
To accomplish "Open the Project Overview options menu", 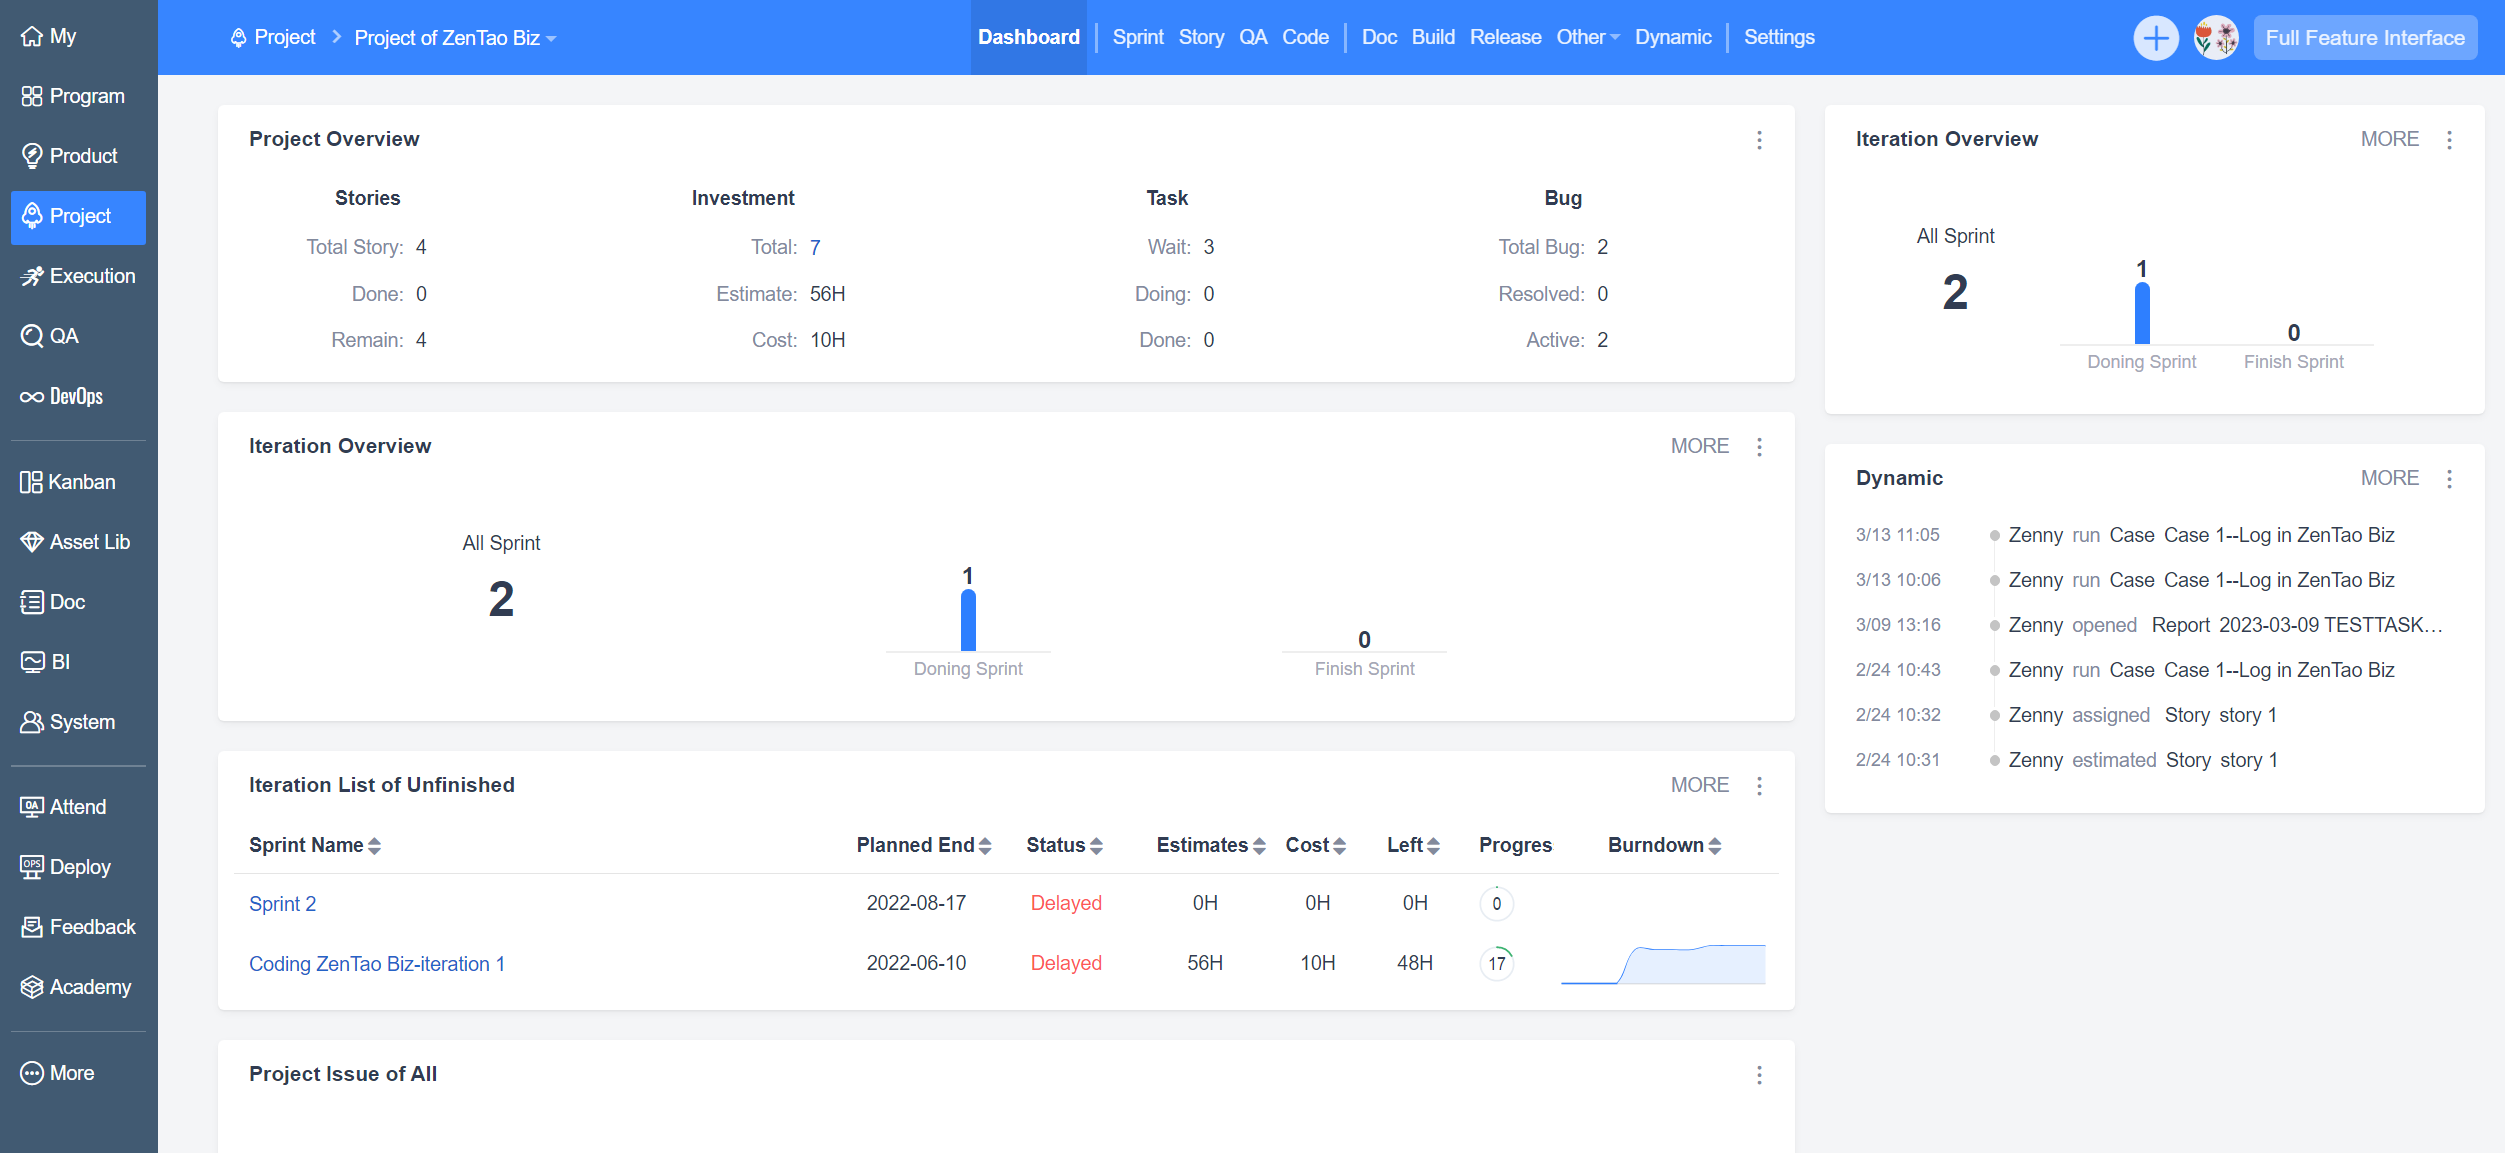I will click(x=1759, y=140).
